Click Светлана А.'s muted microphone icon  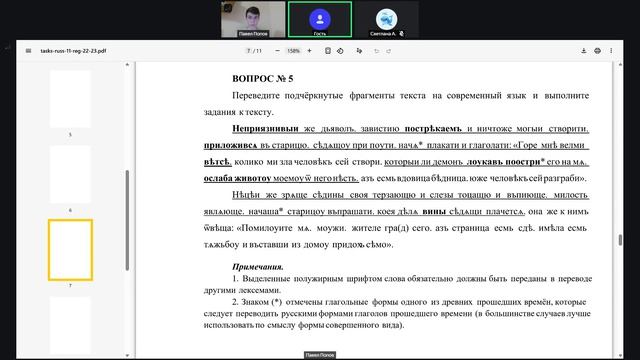click(x=402, y=34)
